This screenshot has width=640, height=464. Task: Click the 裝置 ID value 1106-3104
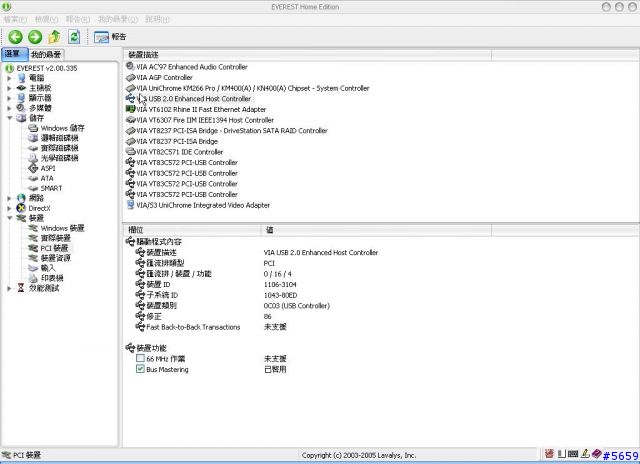(280, 284)
